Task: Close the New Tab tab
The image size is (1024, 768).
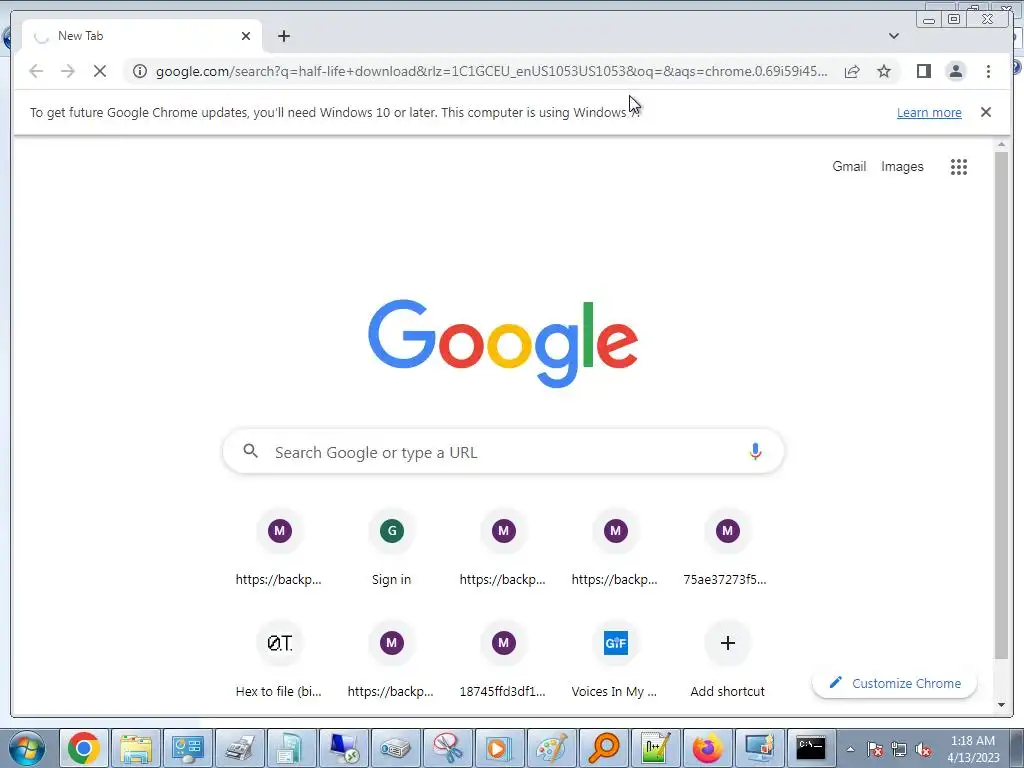Action: click(246, 36)
